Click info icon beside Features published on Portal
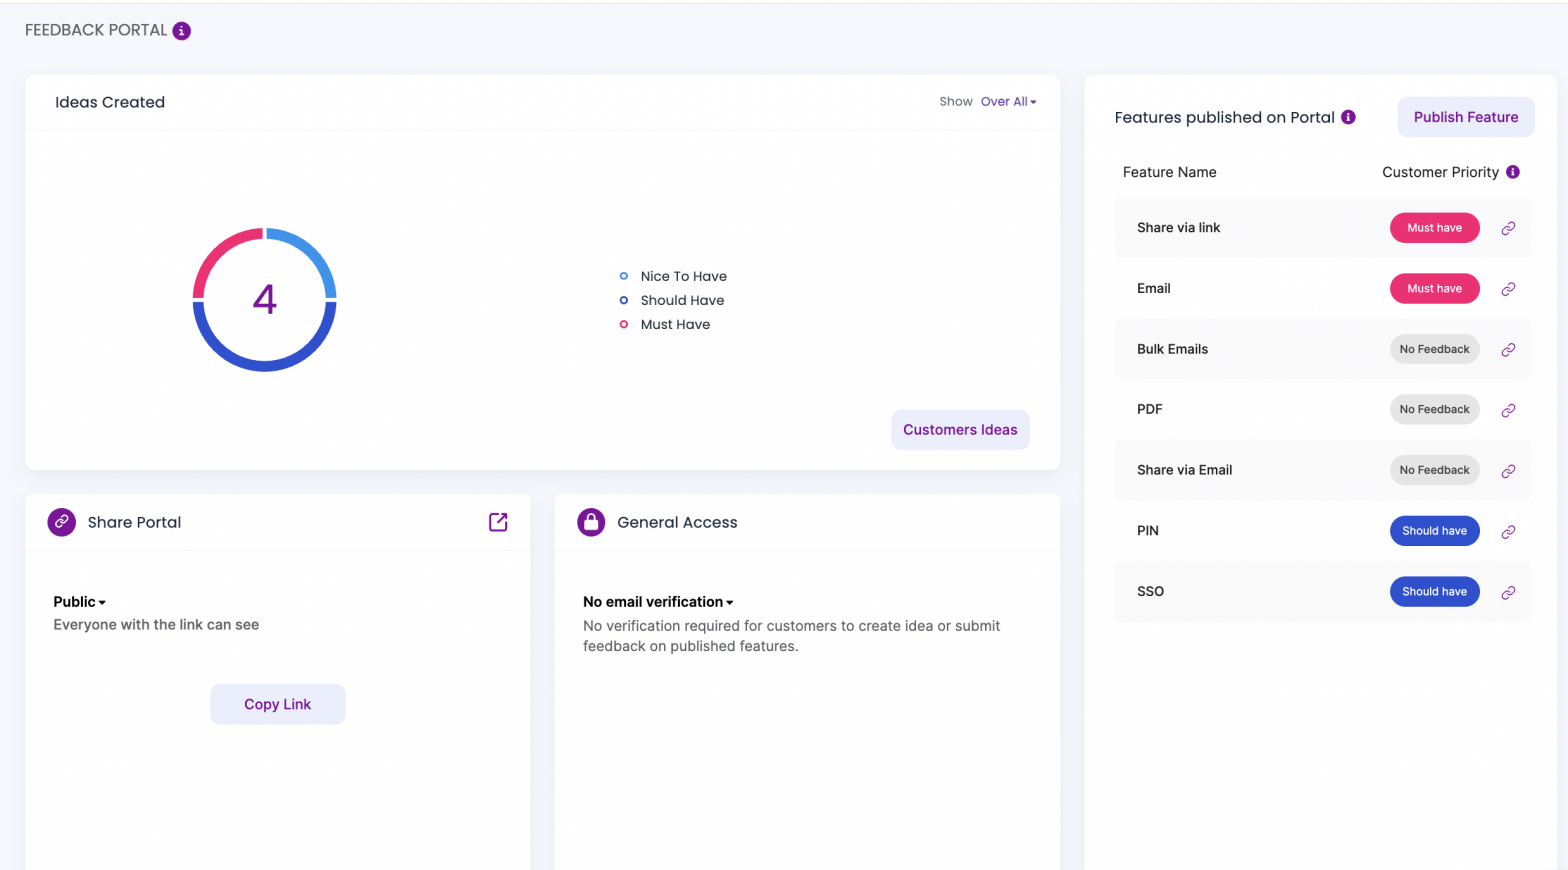1568x870 pixels. coord(1348,117)
